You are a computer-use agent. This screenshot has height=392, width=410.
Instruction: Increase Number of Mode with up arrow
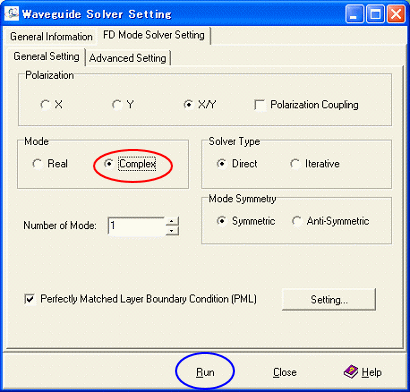point(172,221)
